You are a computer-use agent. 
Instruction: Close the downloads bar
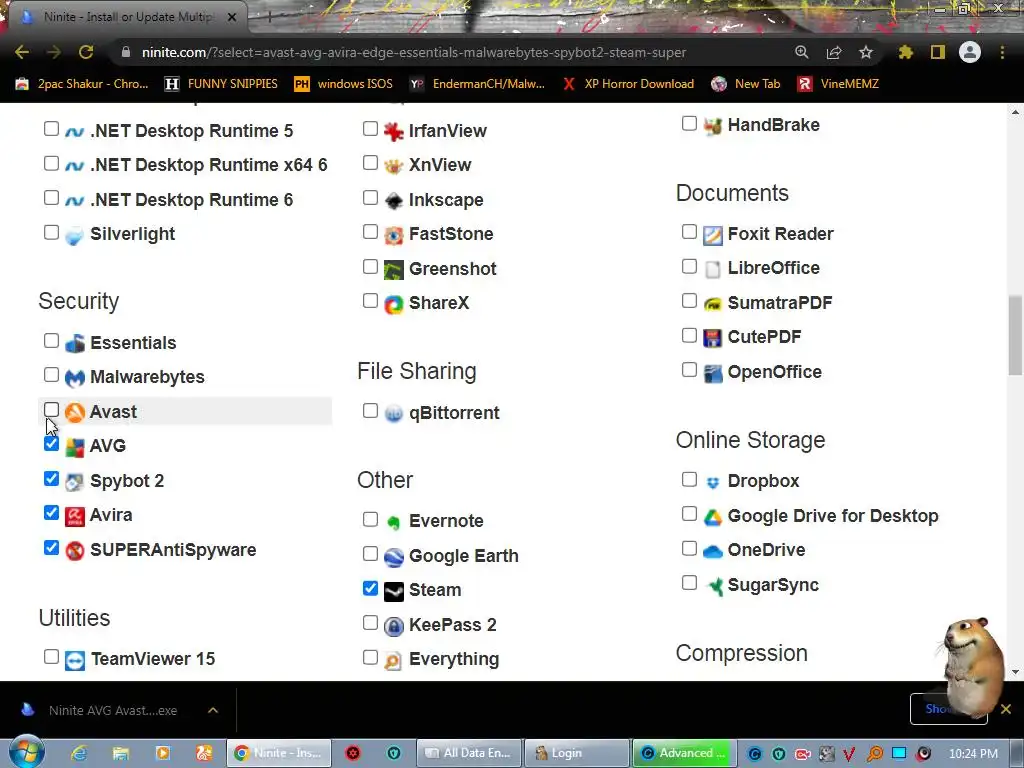[1006, 709]
